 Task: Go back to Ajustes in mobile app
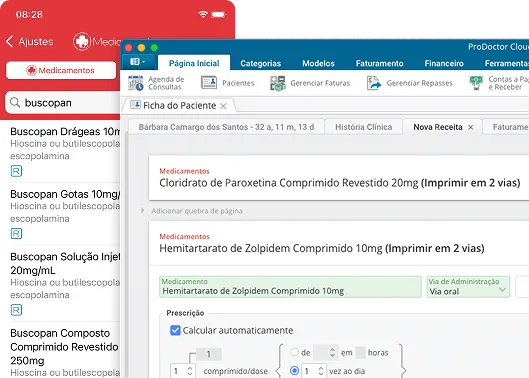click(30, 42)
